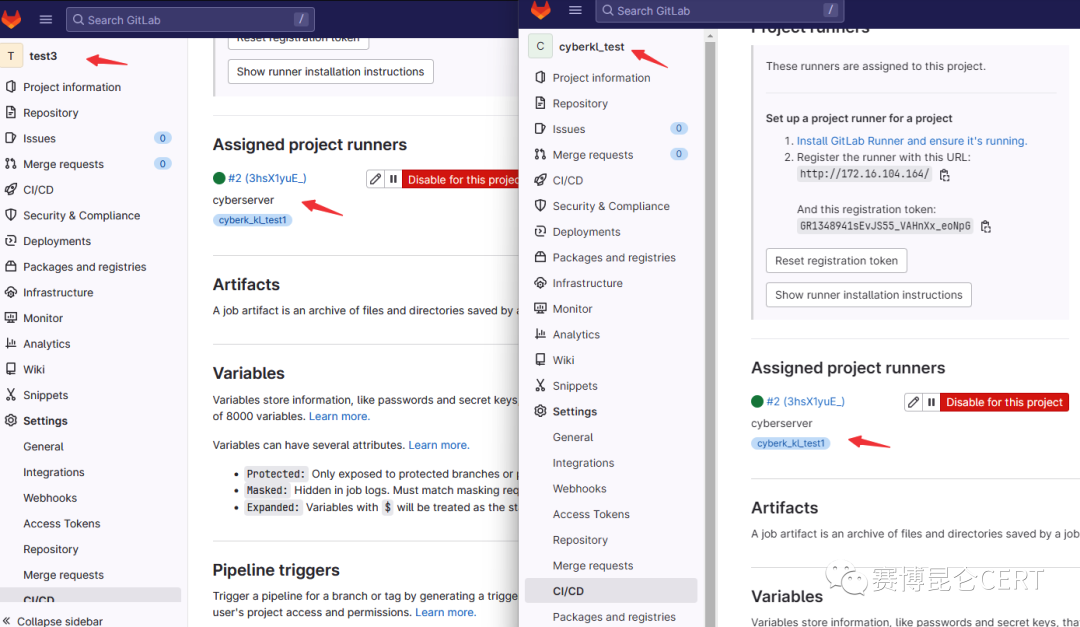Open General settings in test3 sidebar
1080x627 pixels.
43,446
